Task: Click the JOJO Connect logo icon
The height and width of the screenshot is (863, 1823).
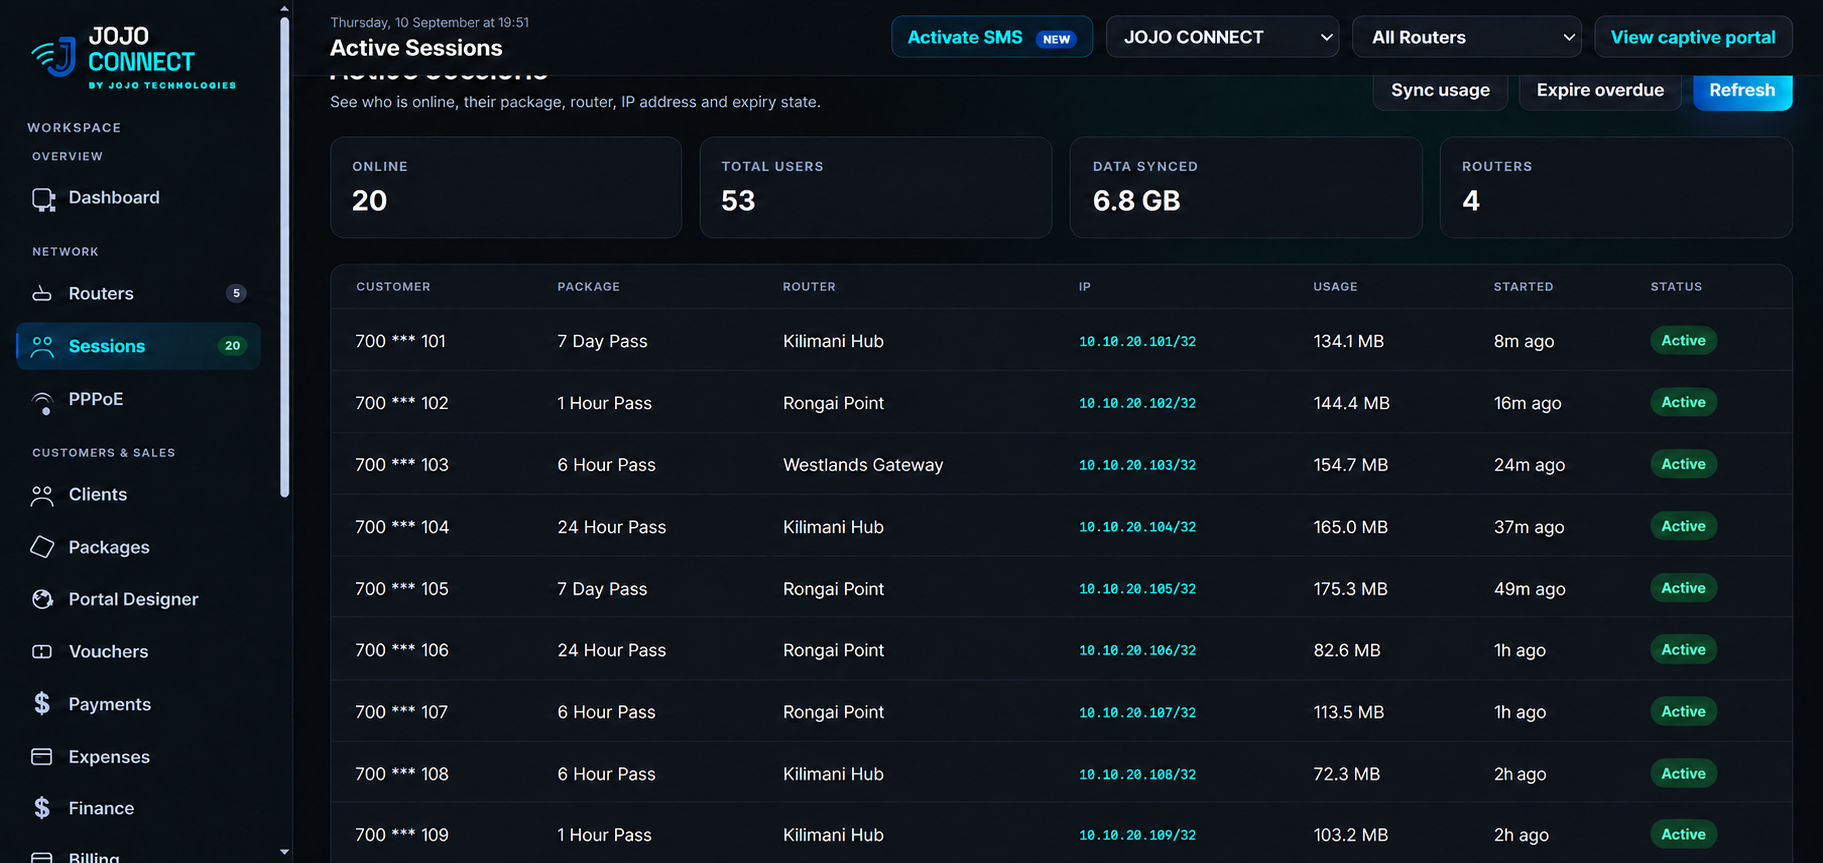Action: click(x=54, y=57)
